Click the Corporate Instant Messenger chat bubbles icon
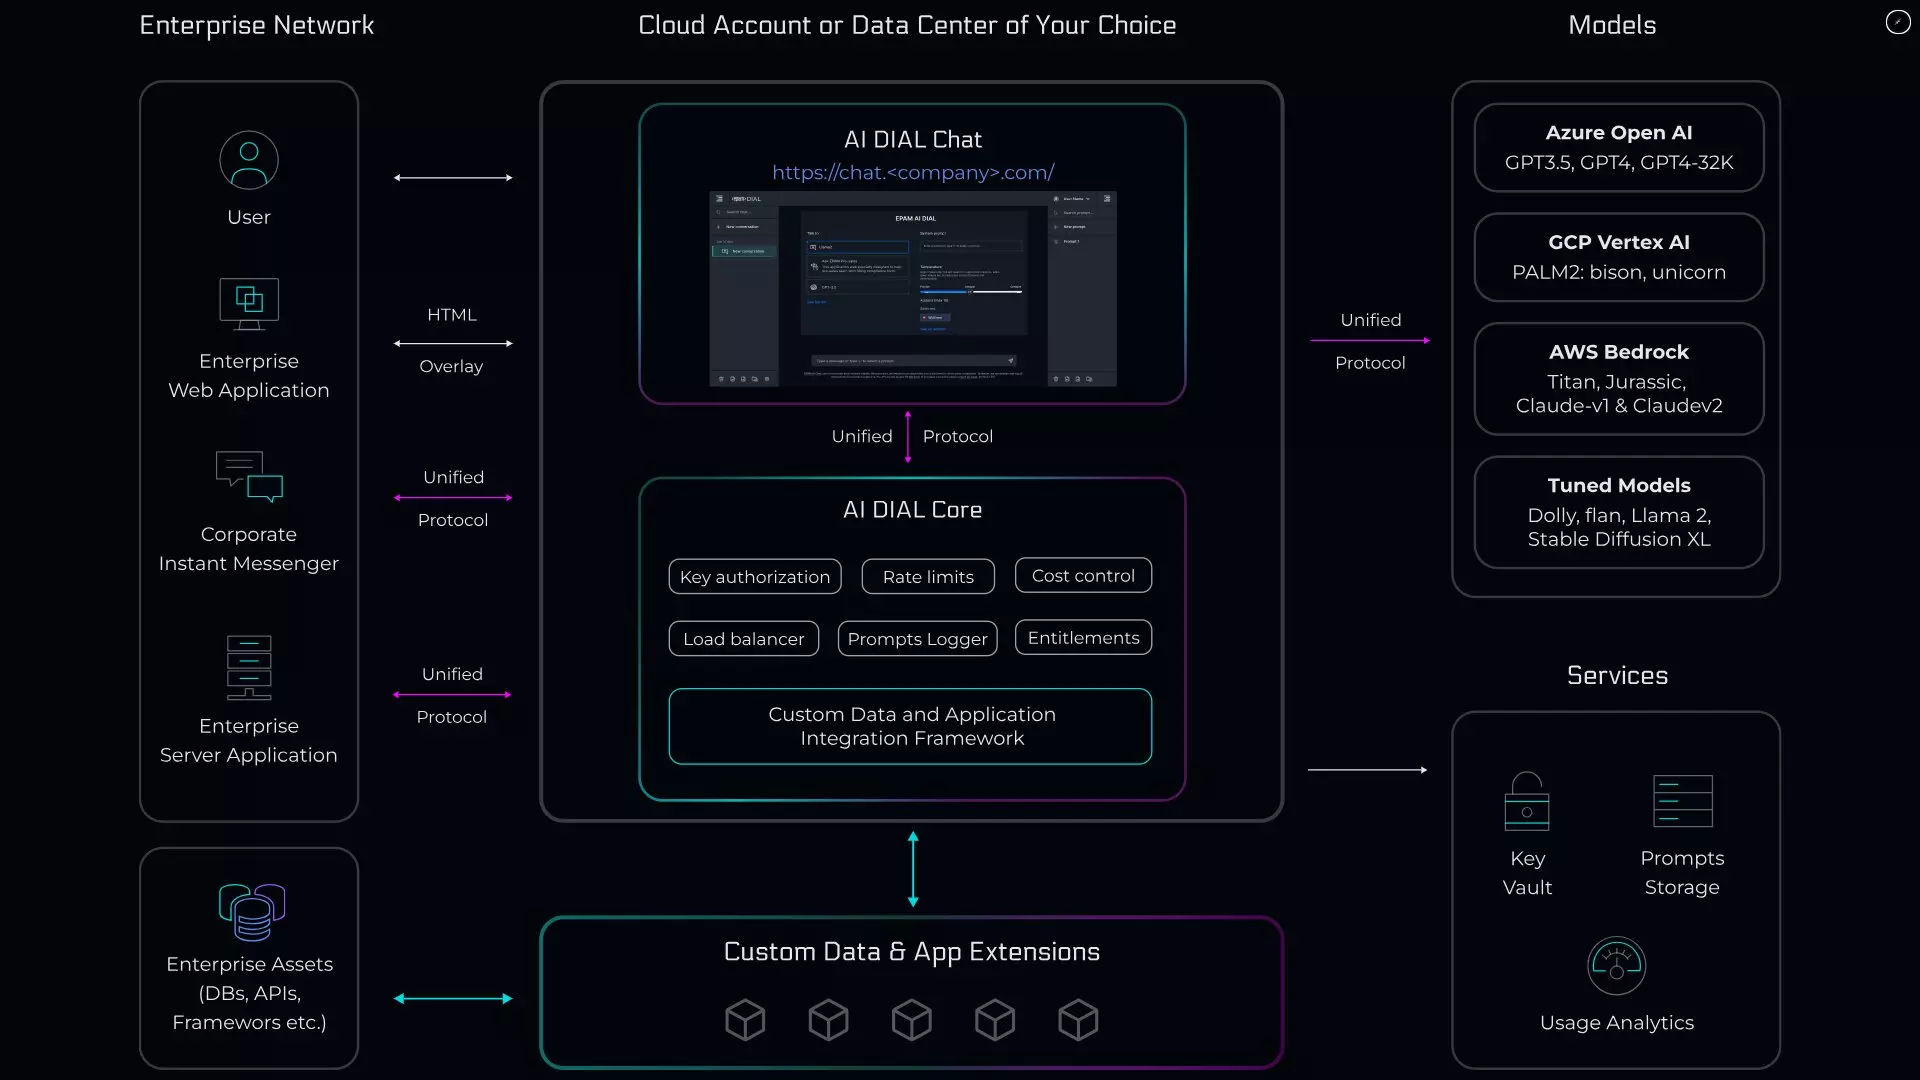This screenshot has width=1920, height=1080. pos(249,476)
